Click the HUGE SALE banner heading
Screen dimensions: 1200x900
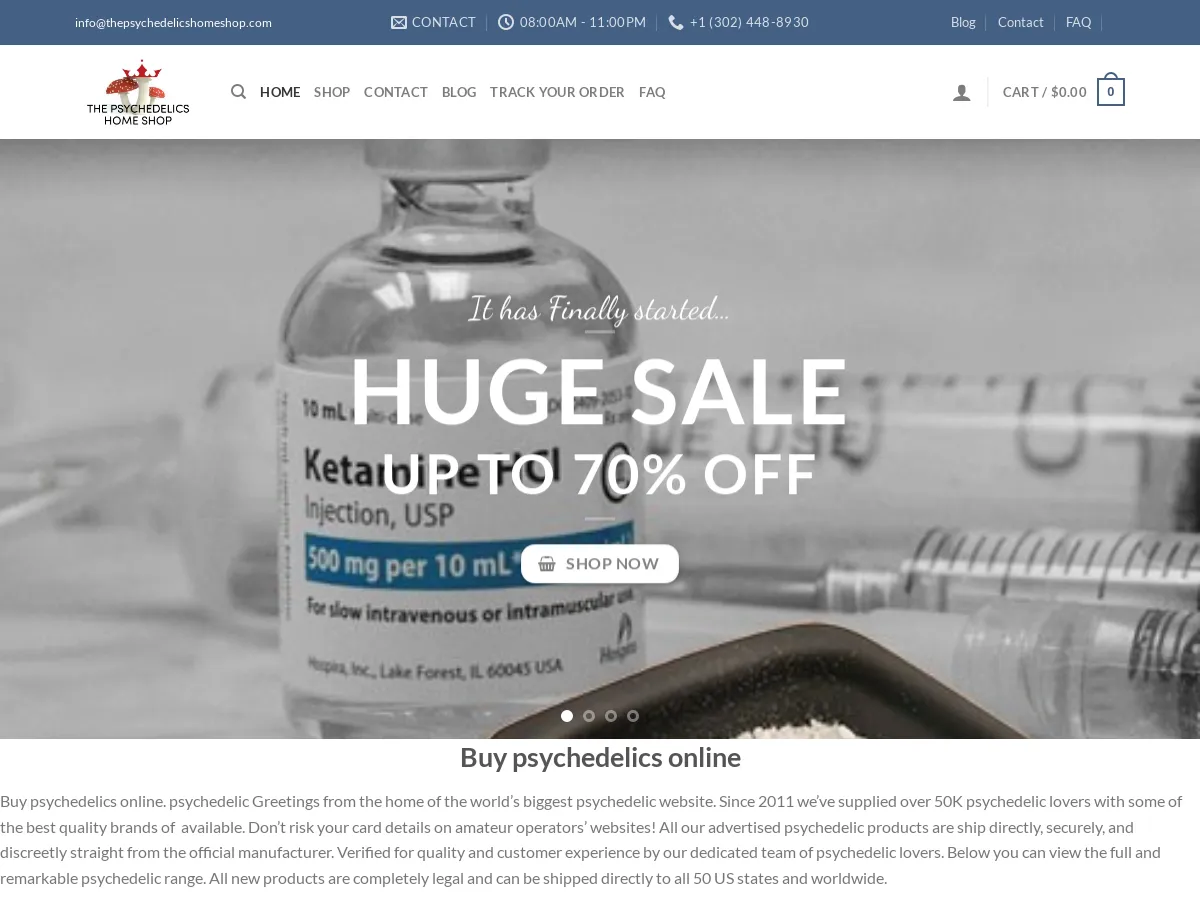click(599, 391)
